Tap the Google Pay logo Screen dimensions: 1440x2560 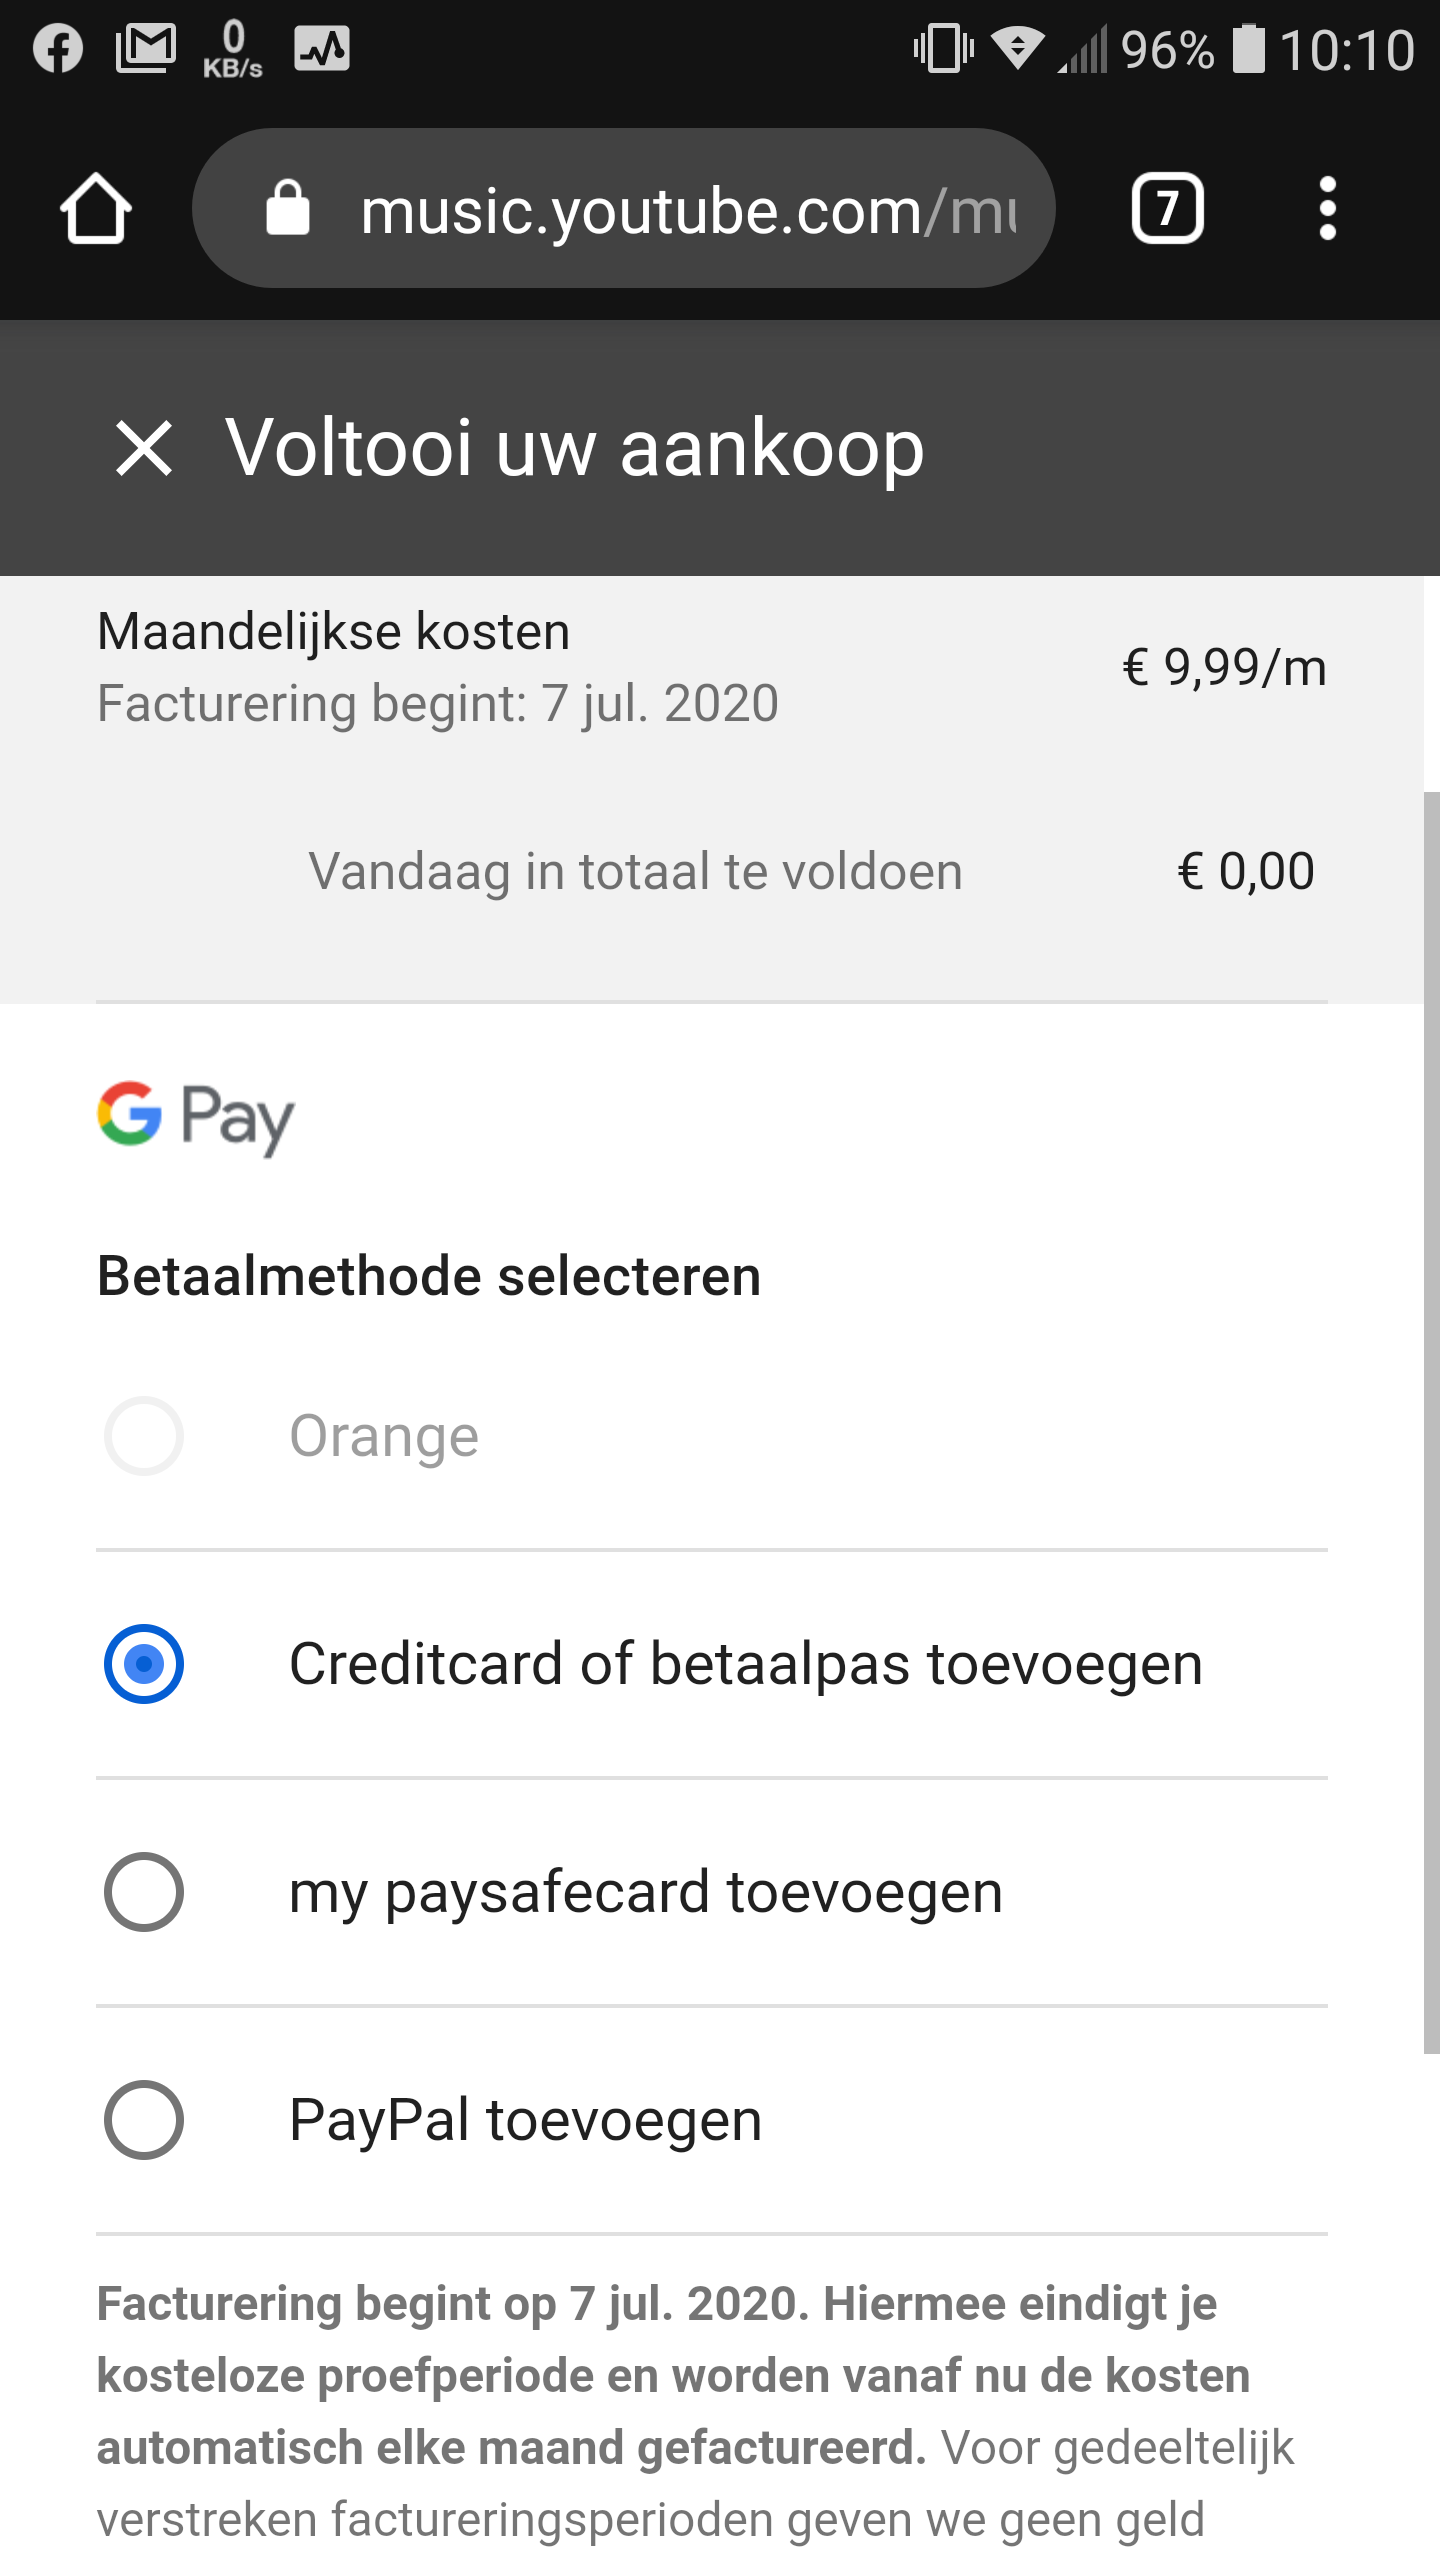point(196,1117)
